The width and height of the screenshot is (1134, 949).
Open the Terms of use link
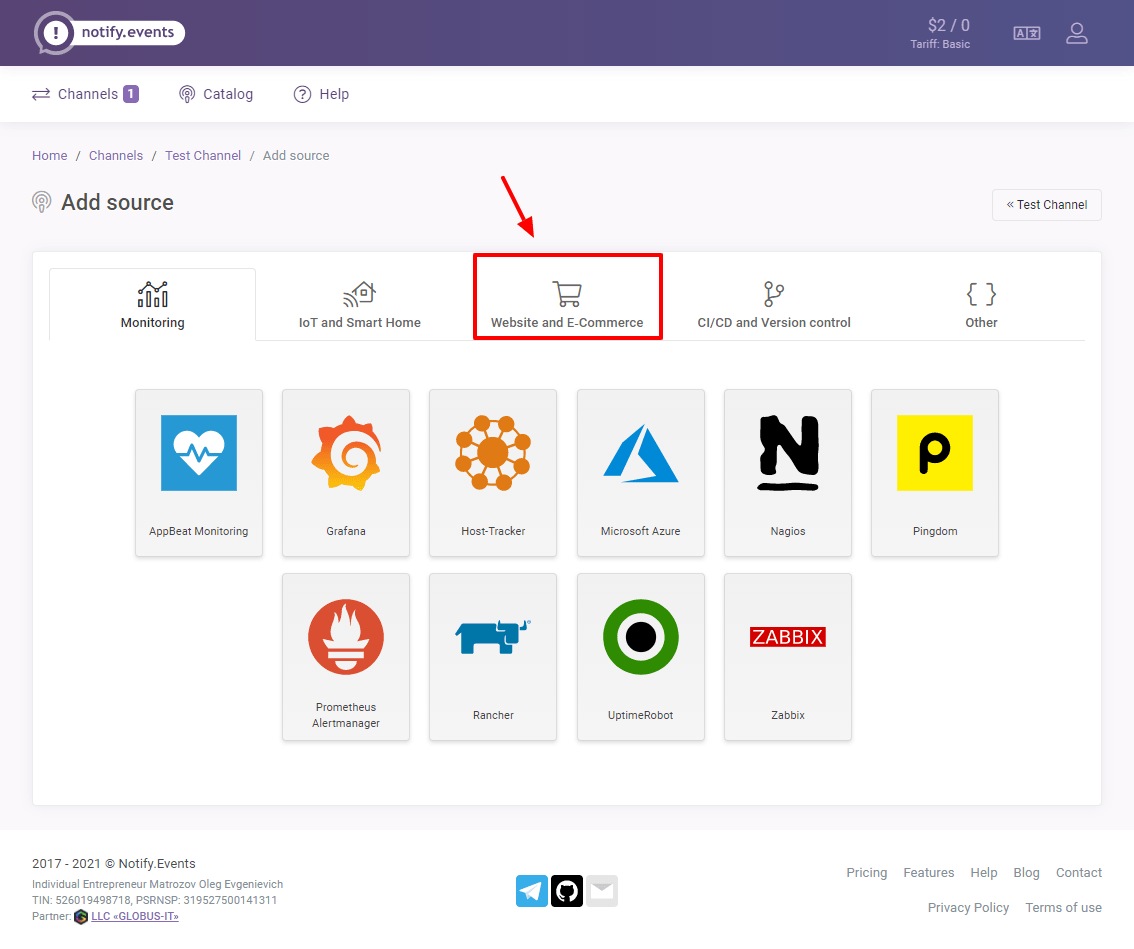click(1063, 907)
